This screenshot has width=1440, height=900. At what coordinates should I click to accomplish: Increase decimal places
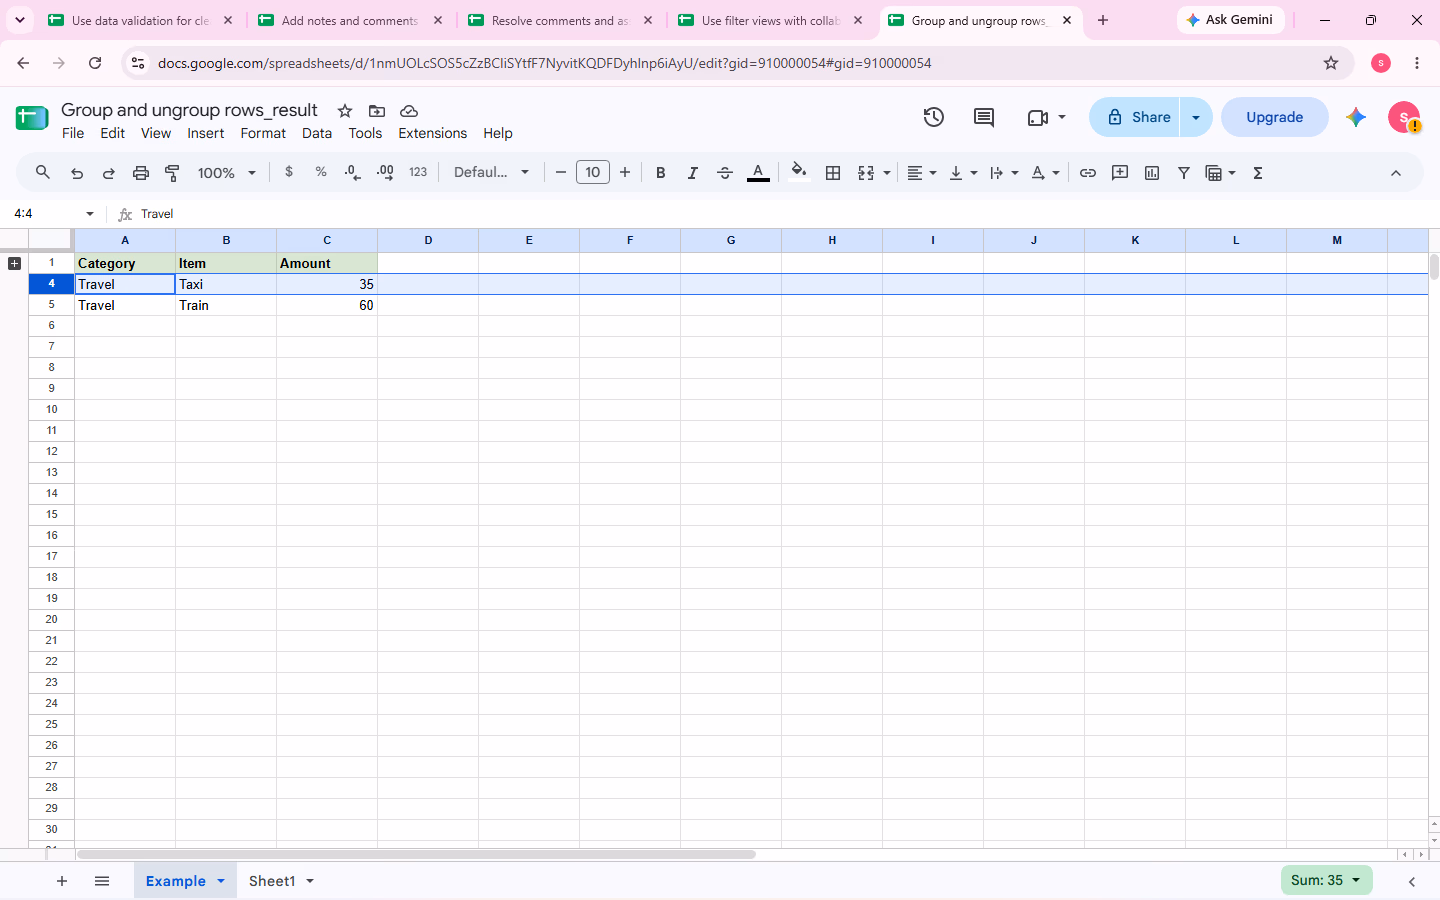point(385,172)
